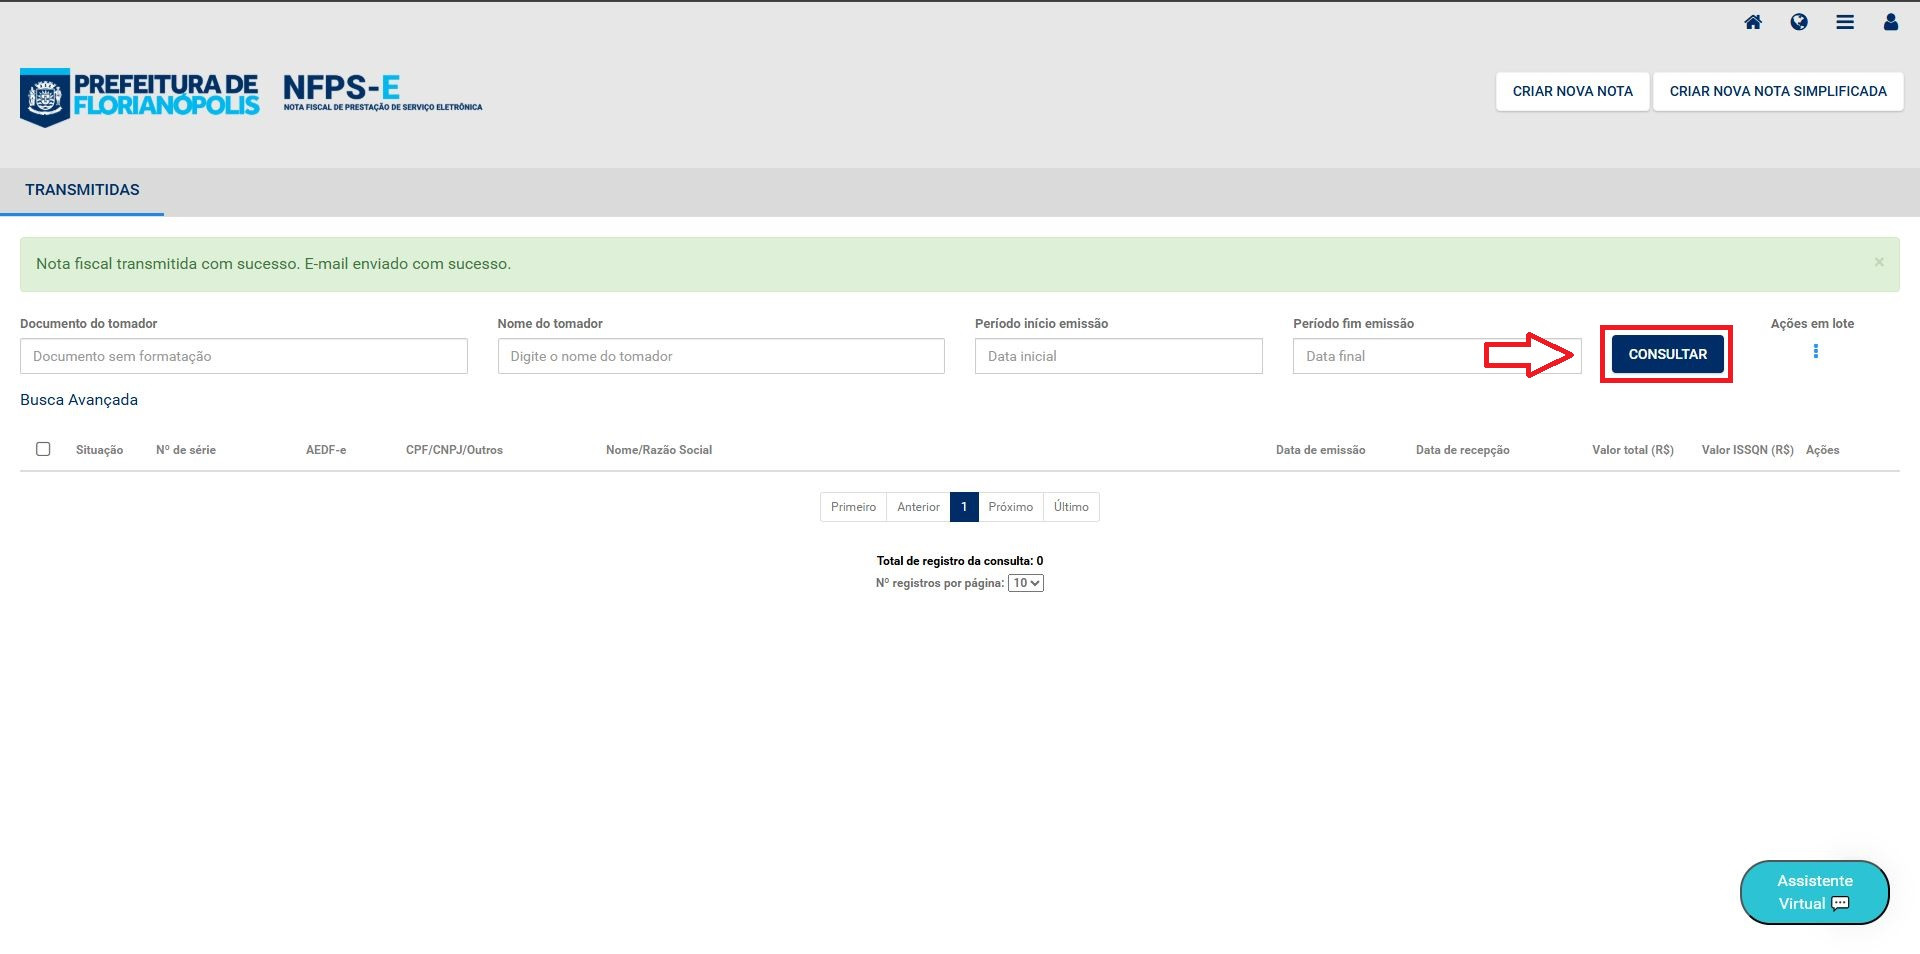Open the Data inicial date field
This screenshot has width=1920, height=954.
click(x=1118, y=356)
